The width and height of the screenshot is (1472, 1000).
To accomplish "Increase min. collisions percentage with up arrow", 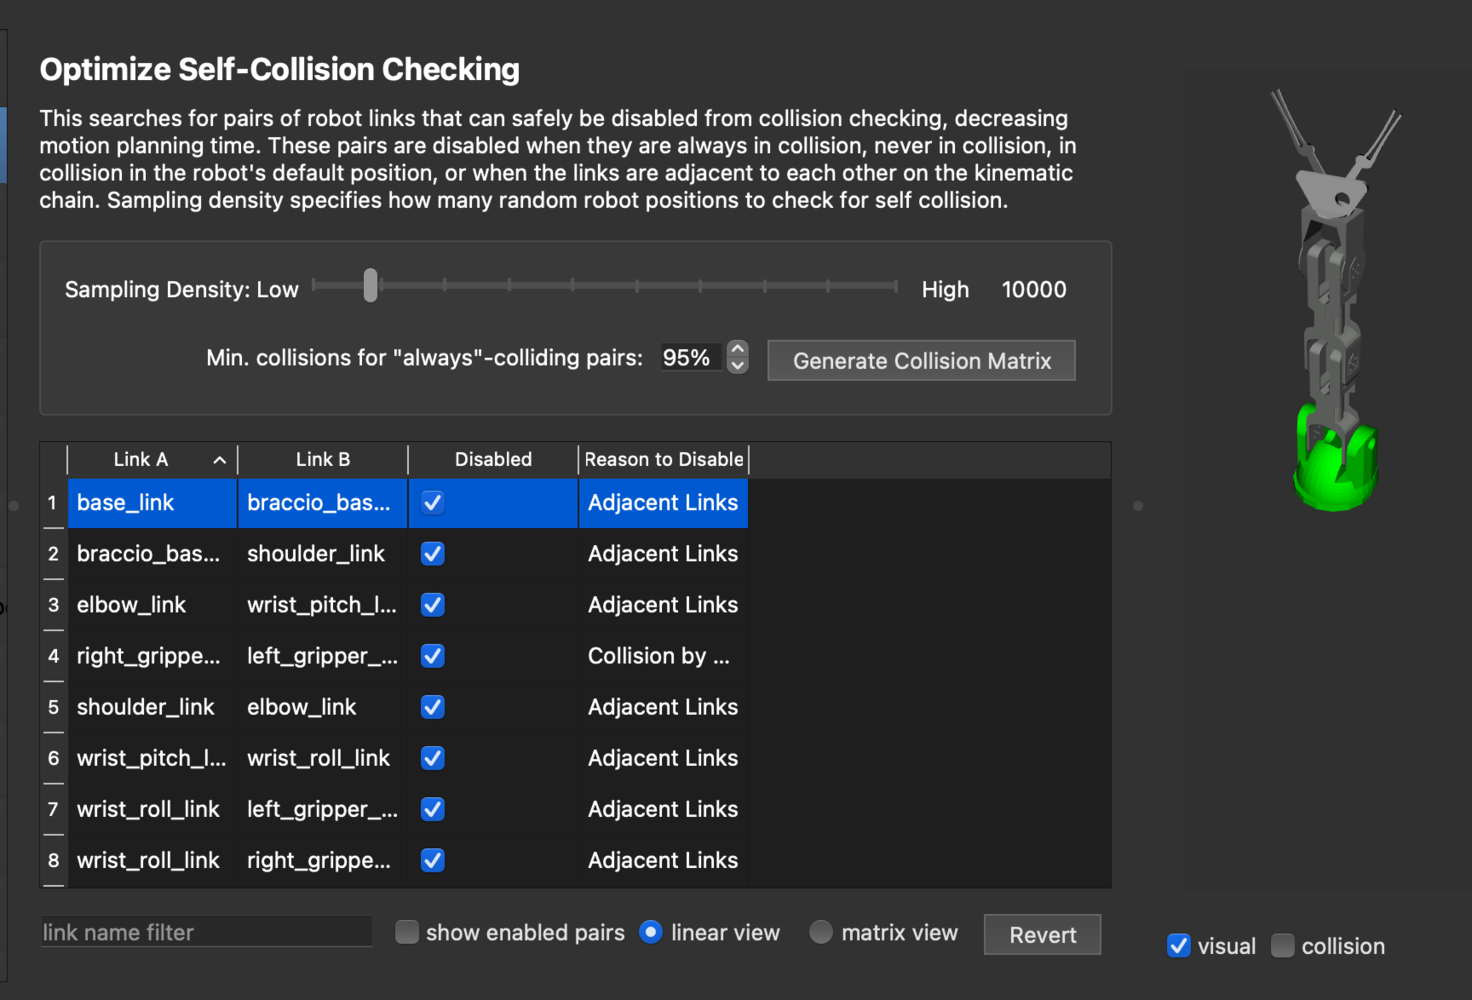I will [x=738, y=349].
